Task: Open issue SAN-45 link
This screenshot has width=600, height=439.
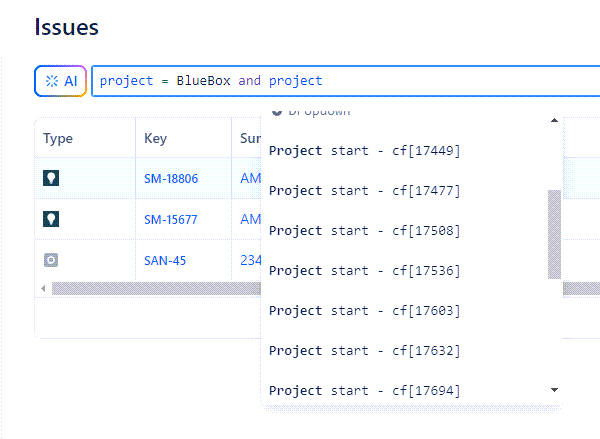Action: tap(165, 261)
